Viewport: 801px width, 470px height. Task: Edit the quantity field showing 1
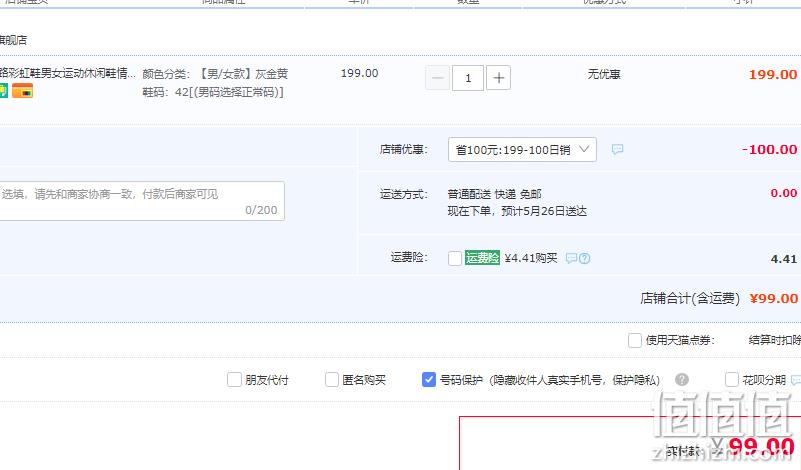point(468,78)
